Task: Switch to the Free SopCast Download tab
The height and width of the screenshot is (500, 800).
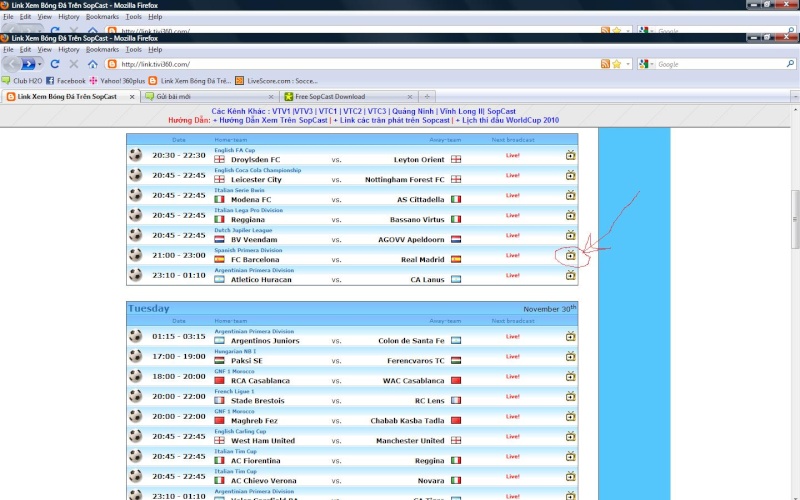Action: coord(348,96)
